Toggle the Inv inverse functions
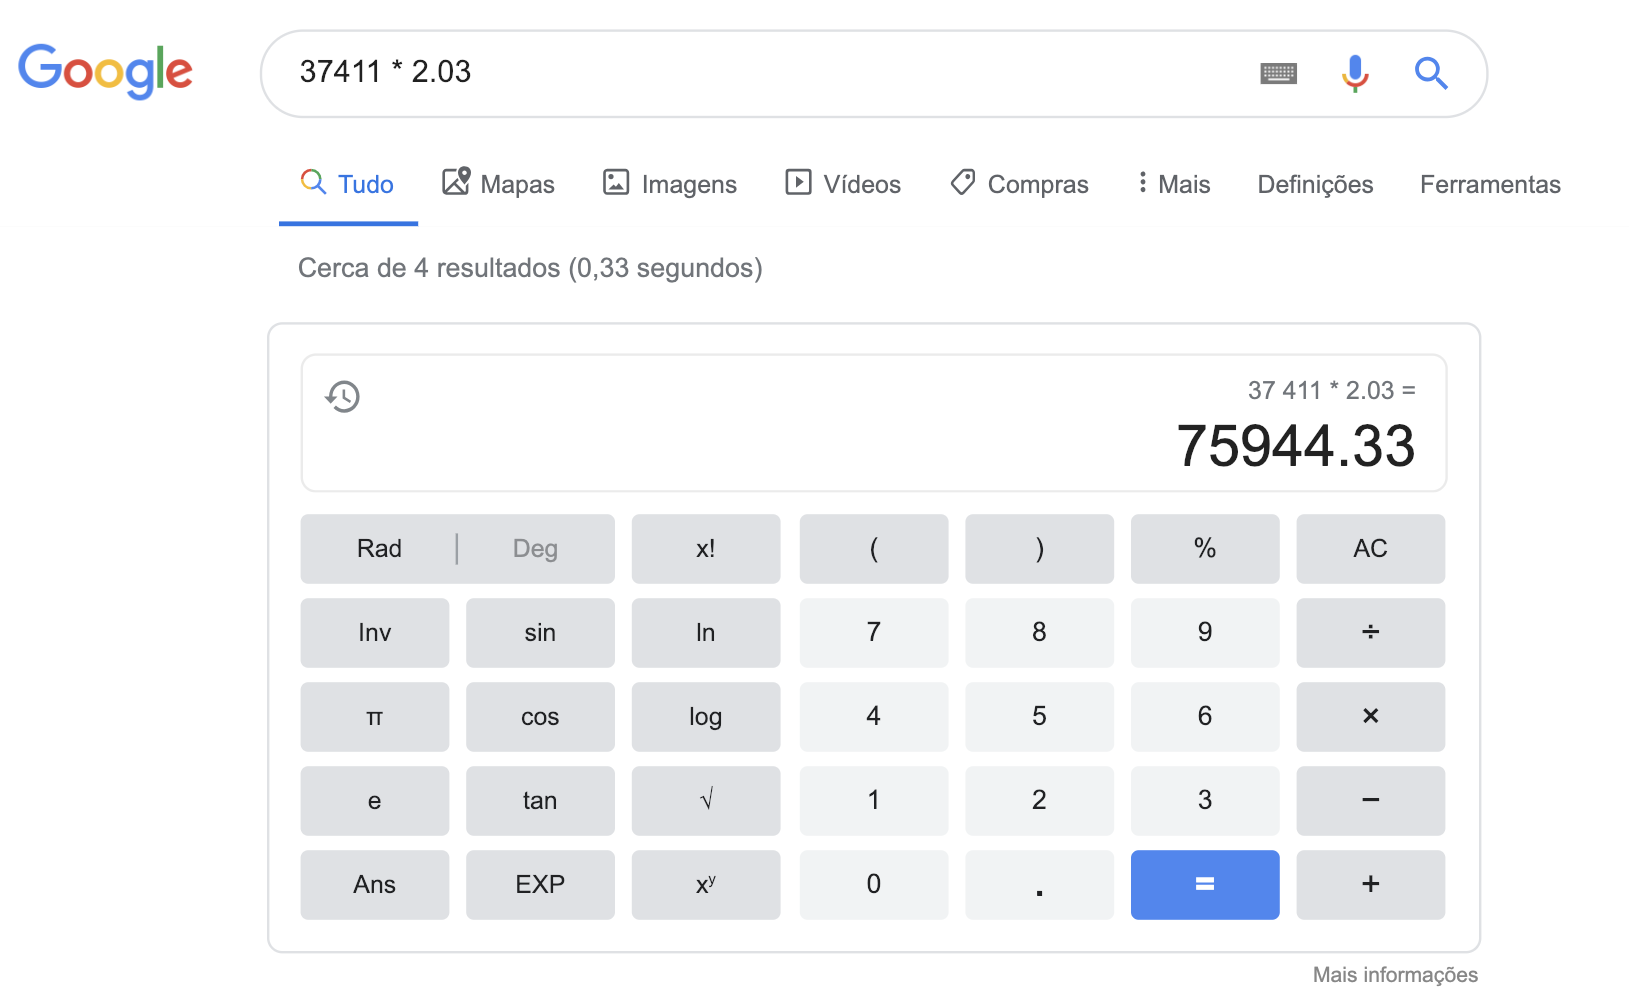The image size is (1629, 998). point(375,633)
